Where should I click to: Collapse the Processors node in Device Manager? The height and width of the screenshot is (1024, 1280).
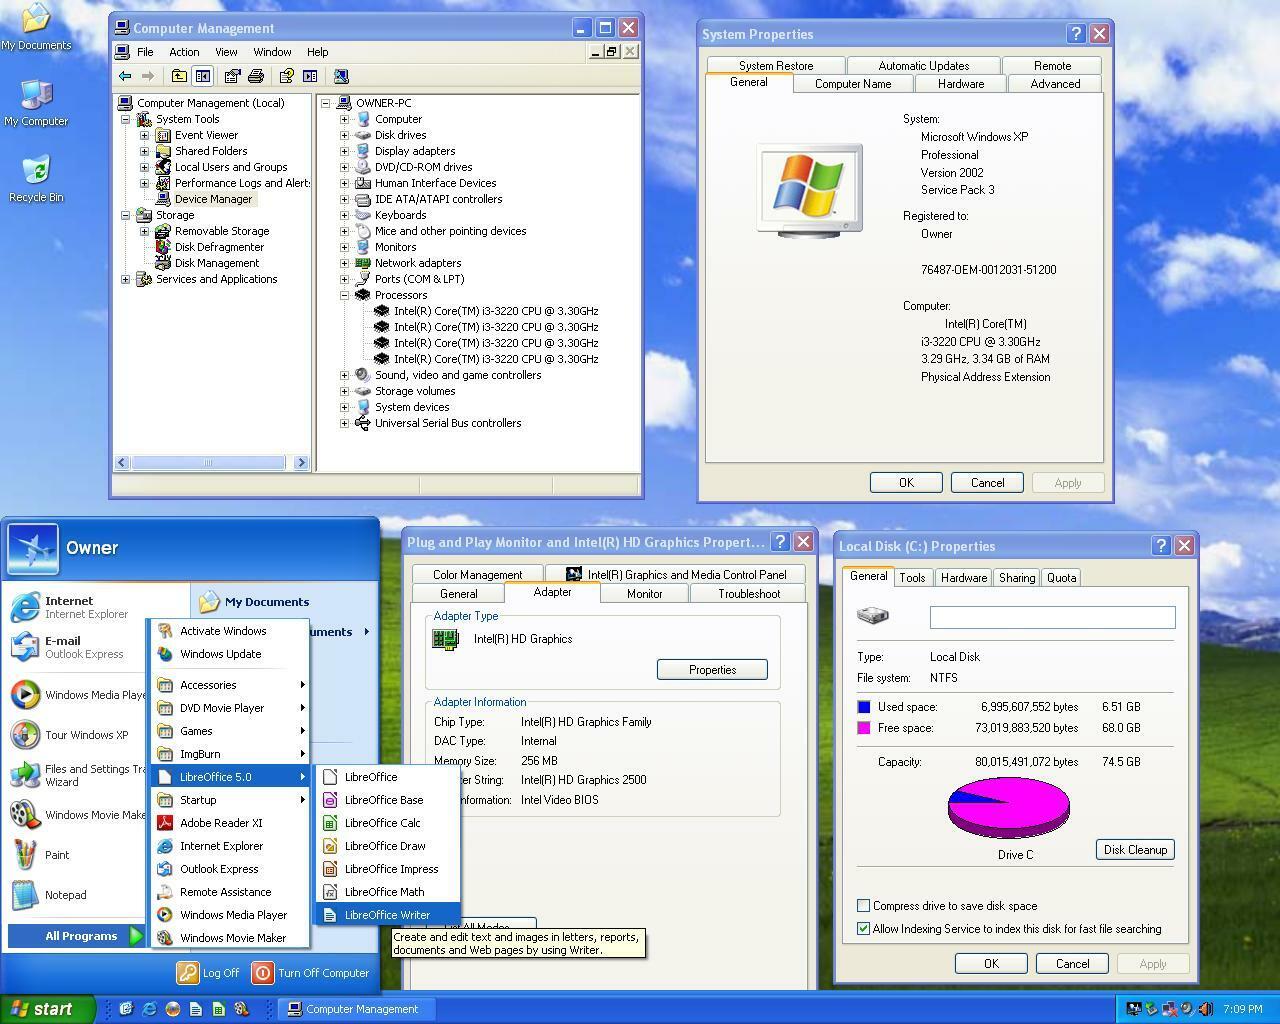click(x=345, y=295)
